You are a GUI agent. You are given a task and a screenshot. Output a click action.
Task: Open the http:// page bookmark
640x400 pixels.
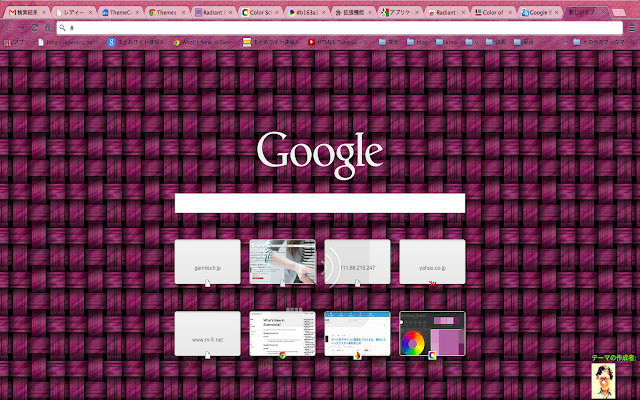tap(68, 42)
